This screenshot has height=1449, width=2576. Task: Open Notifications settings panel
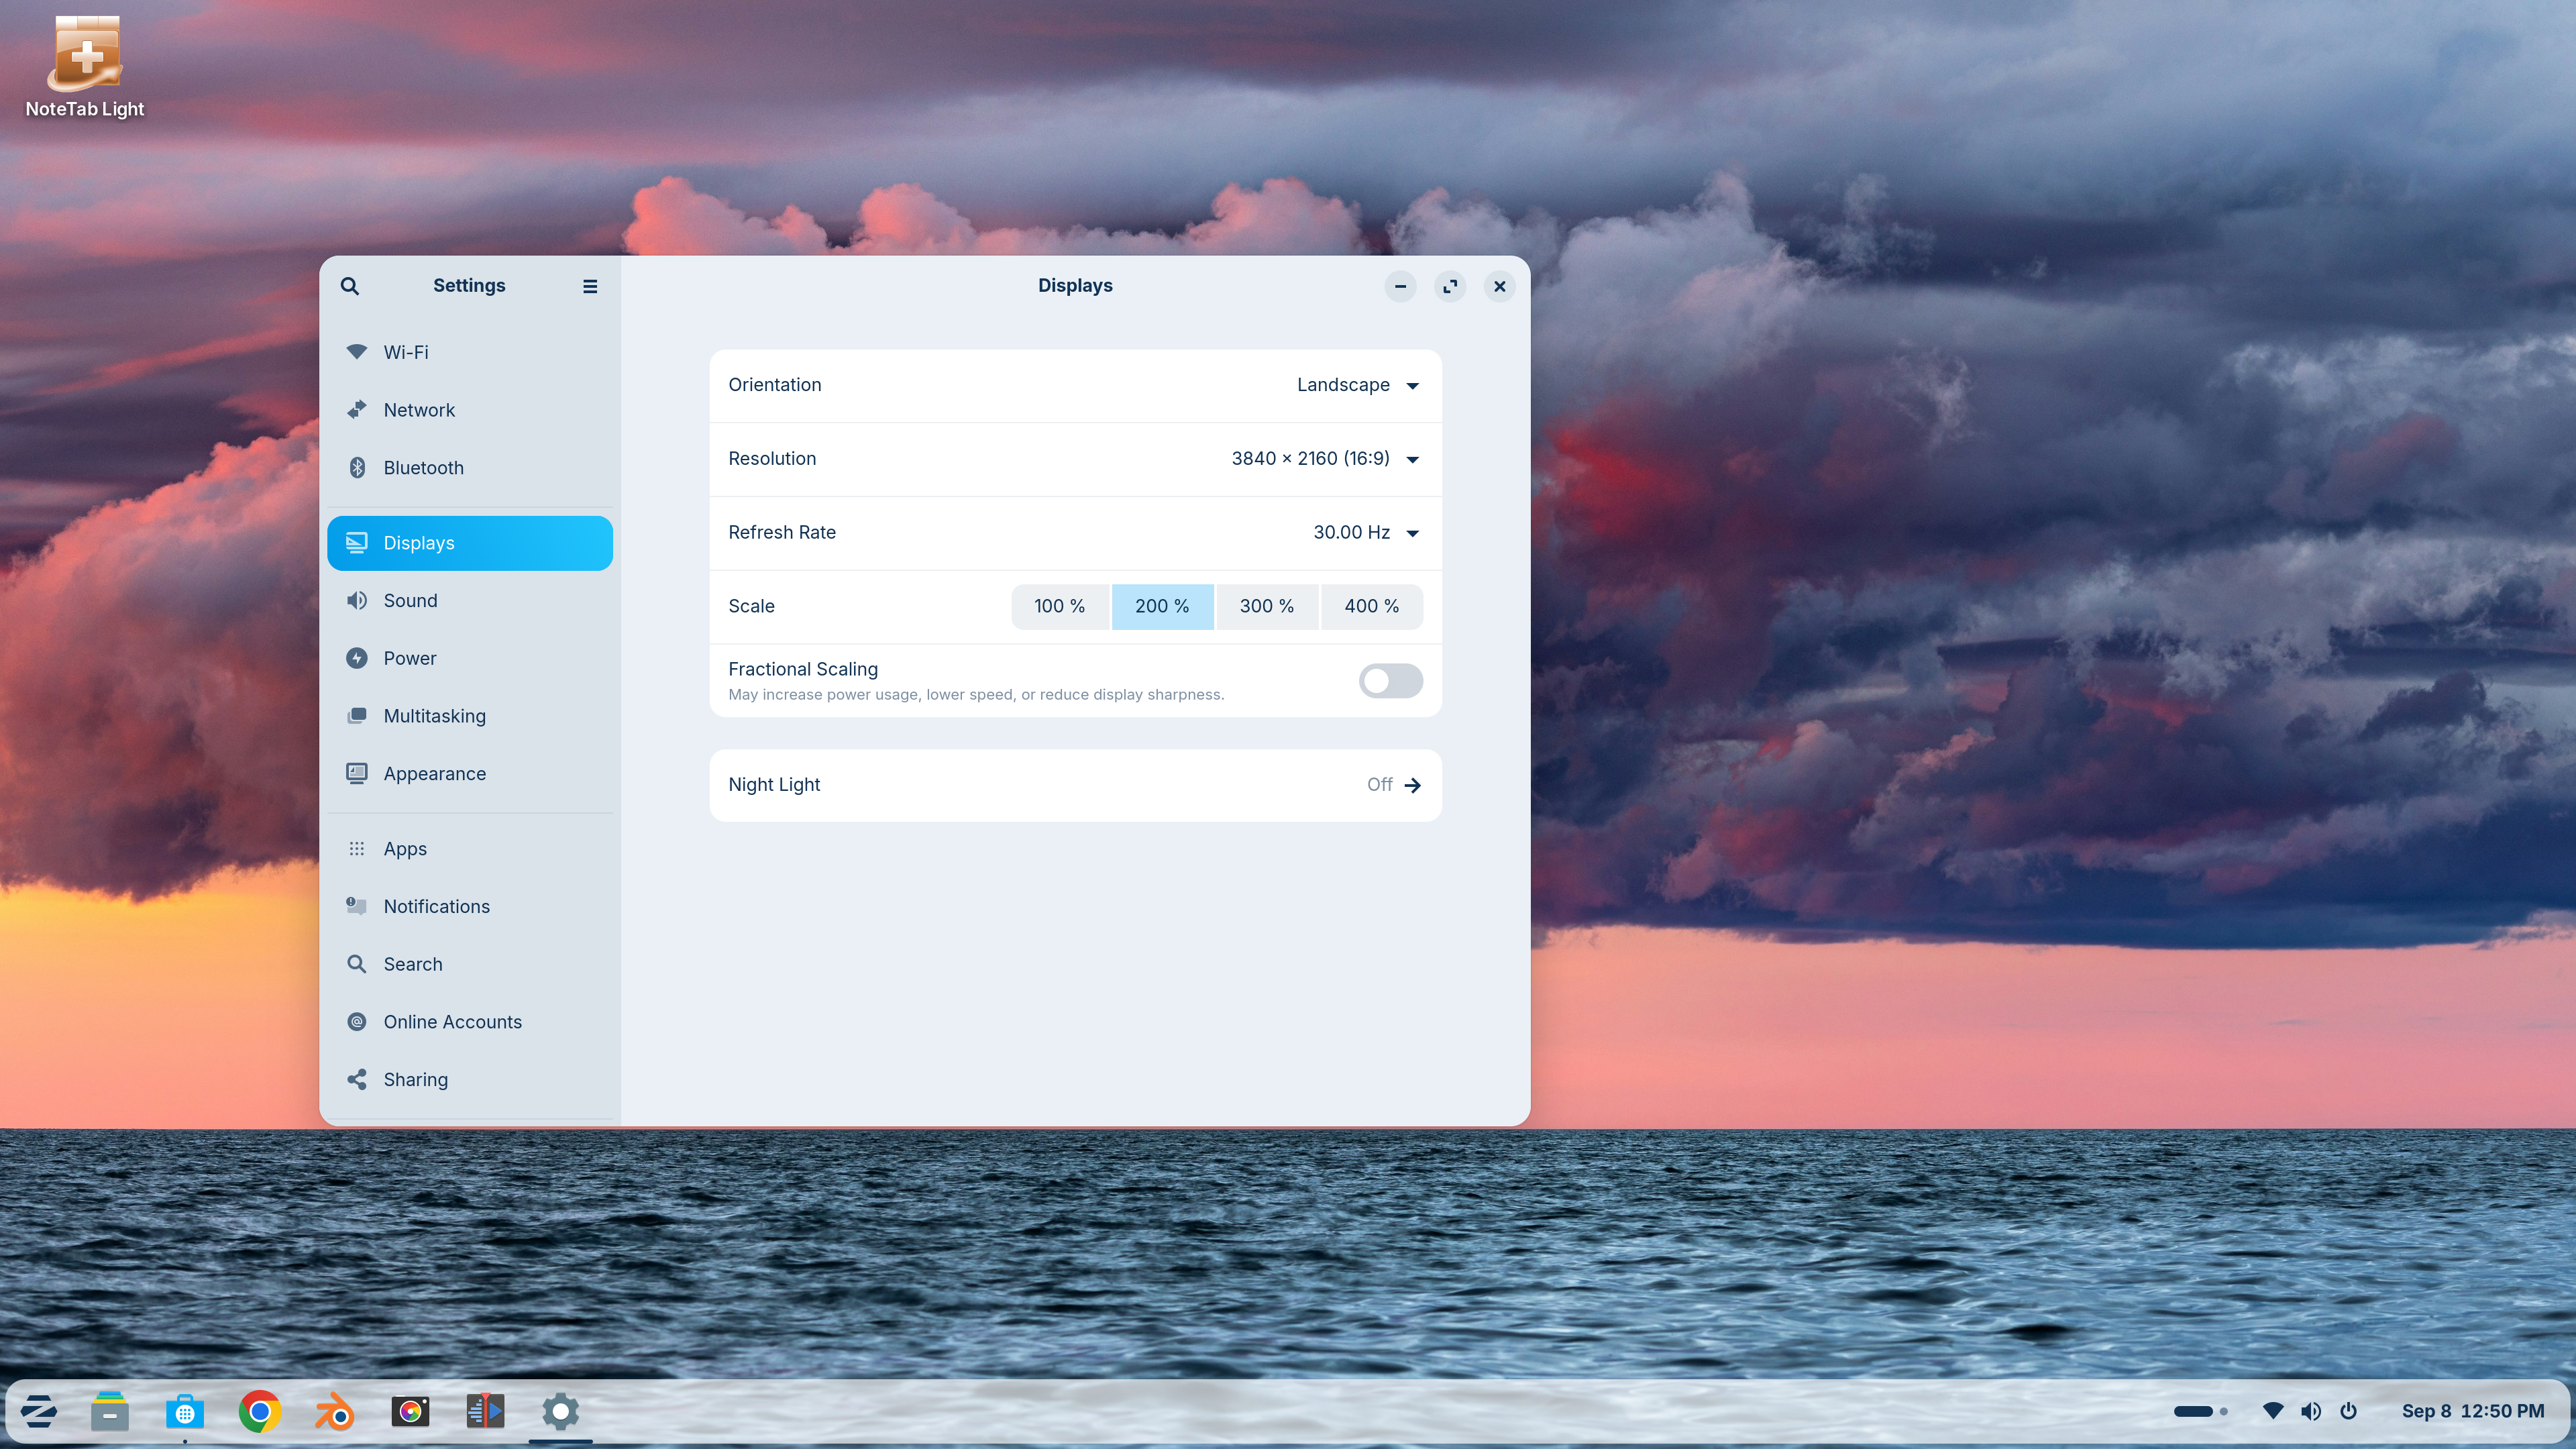(470, 907)
